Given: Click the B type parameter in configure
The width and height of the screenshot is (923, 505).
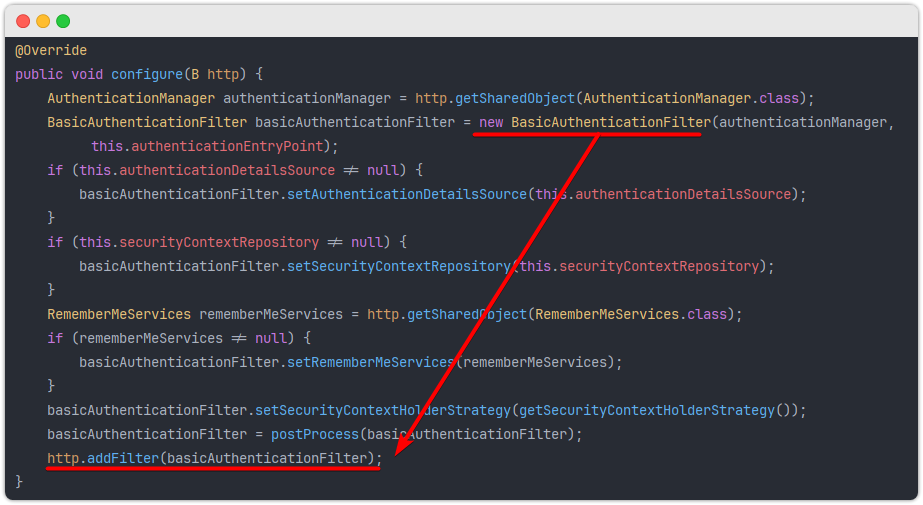Looking at the screenshot, I should pos(195,75).
